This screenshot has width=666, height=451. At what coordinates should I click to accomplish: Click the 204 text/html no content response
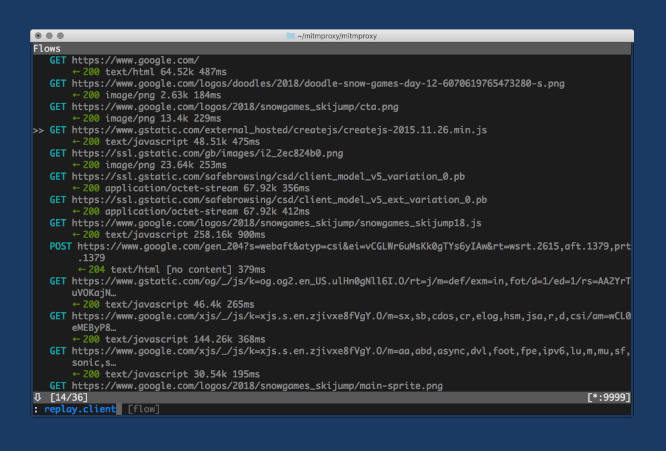[168, 269]
